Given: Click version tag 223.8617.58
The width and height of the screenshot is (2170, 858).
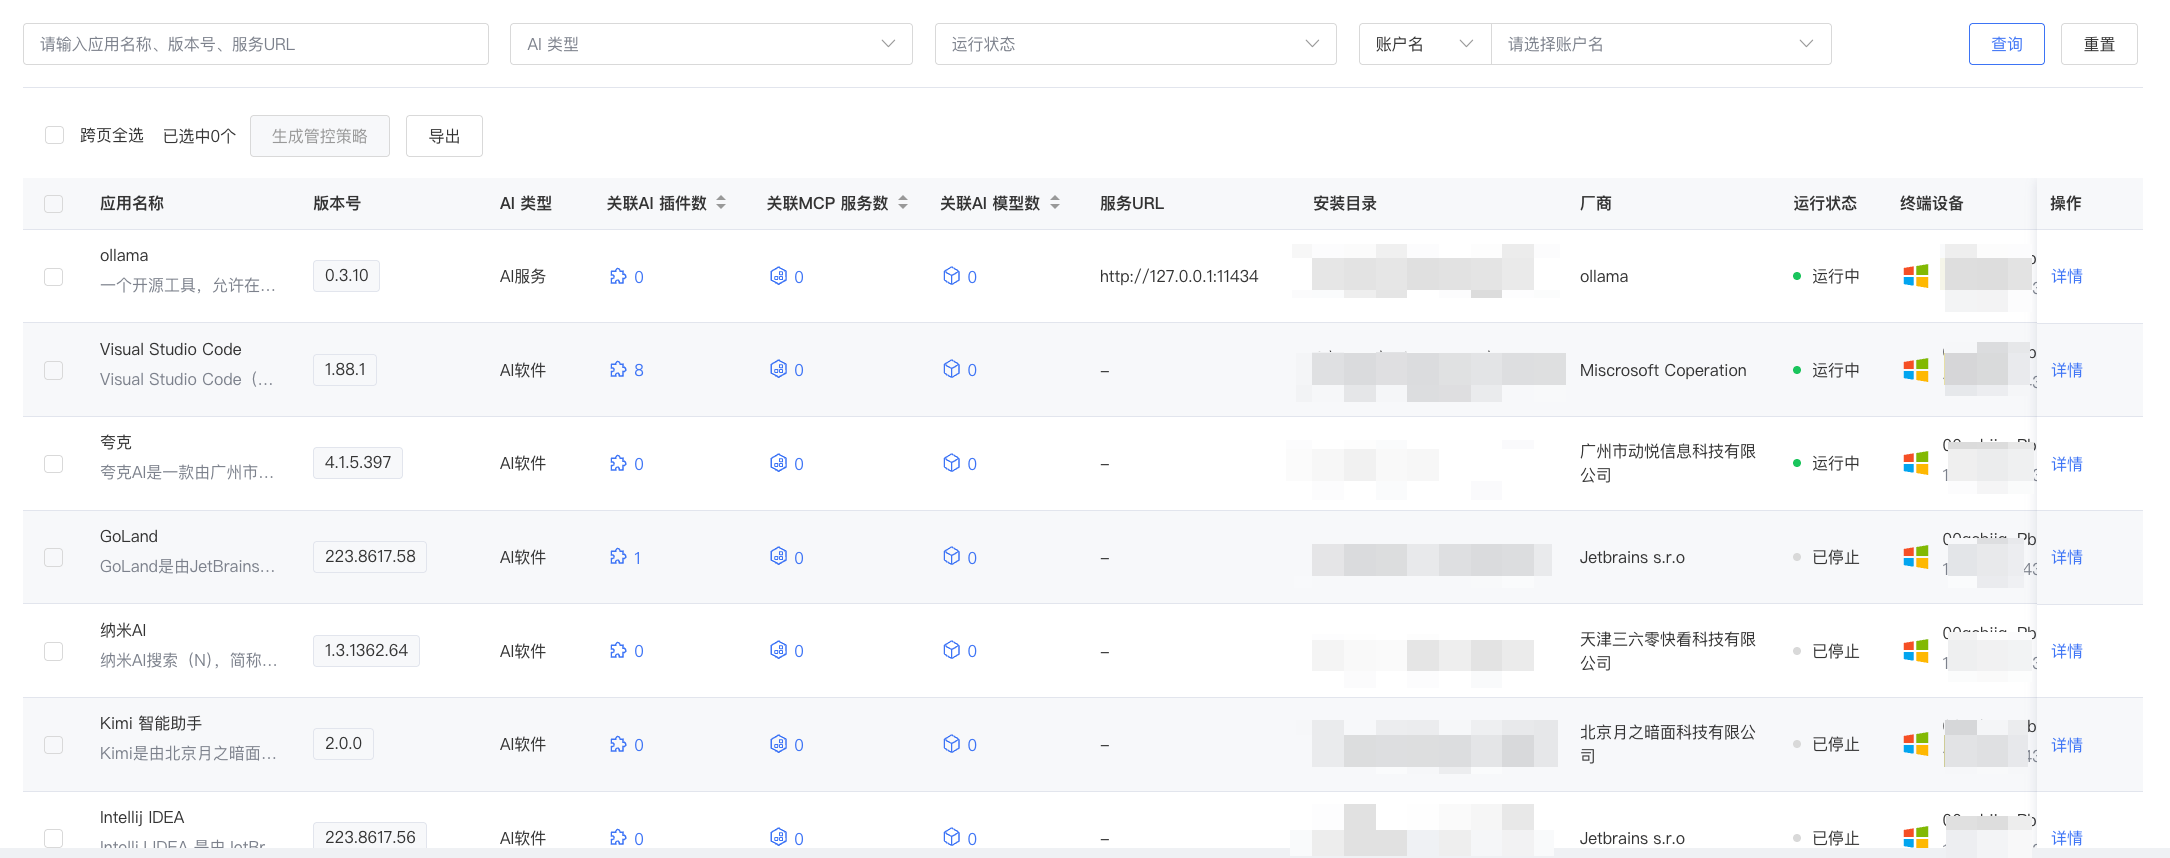Looking at the screenshot, I should tap(370, 556).
